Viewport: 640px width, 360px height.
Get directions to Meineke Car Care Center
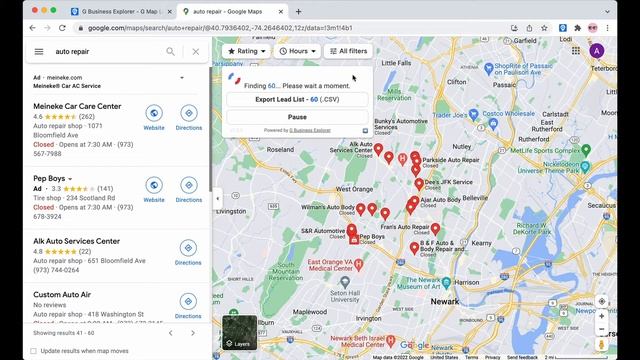189,118
